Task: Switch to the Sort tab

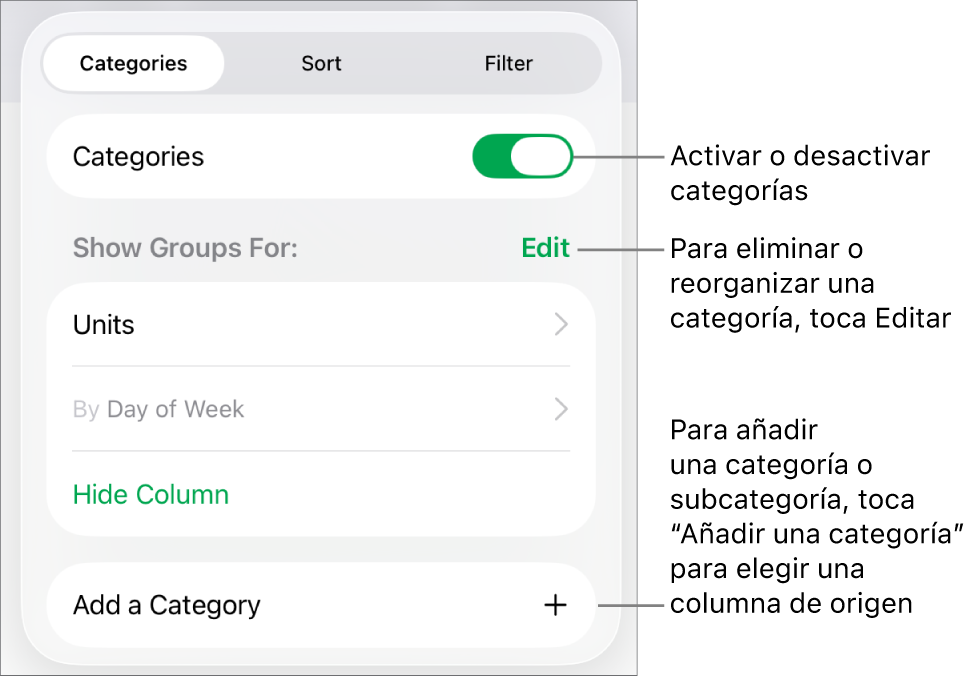Action: pyautogui.click(x=321, y=62)
